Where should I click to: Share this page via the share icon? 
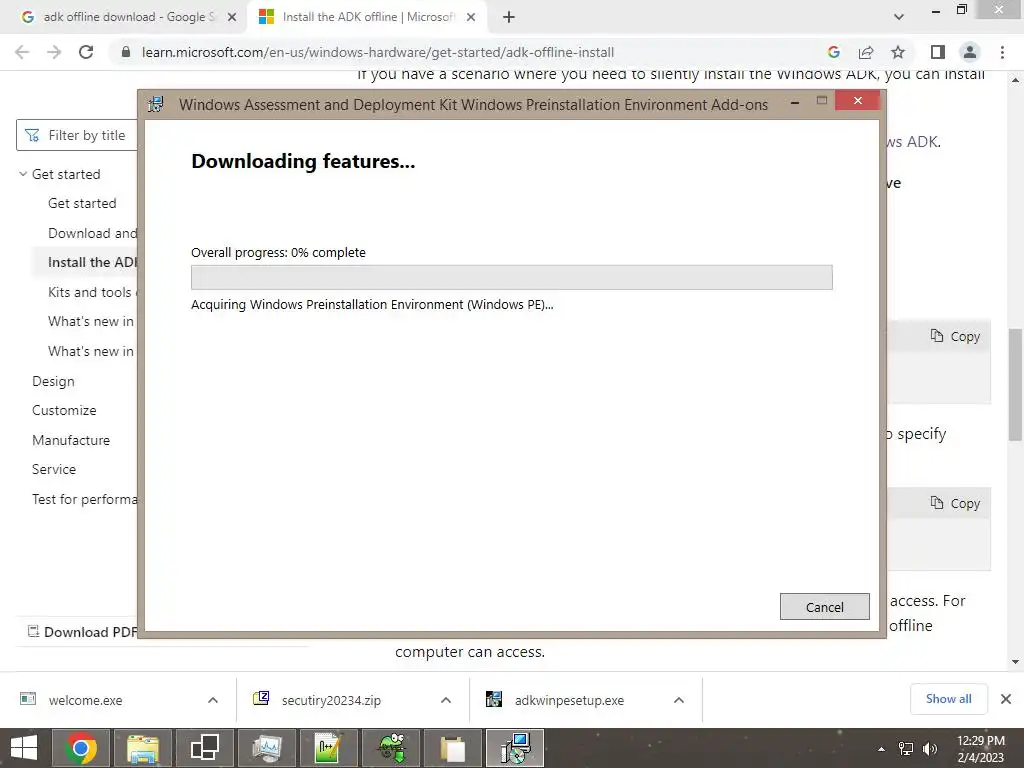click(866, 52)
